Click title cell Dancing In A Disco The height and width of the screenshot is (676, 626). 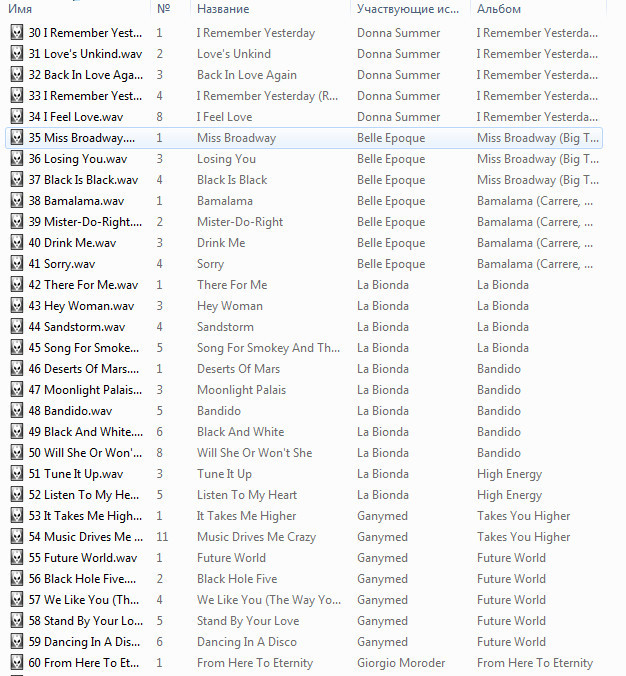tap(247, 642)
